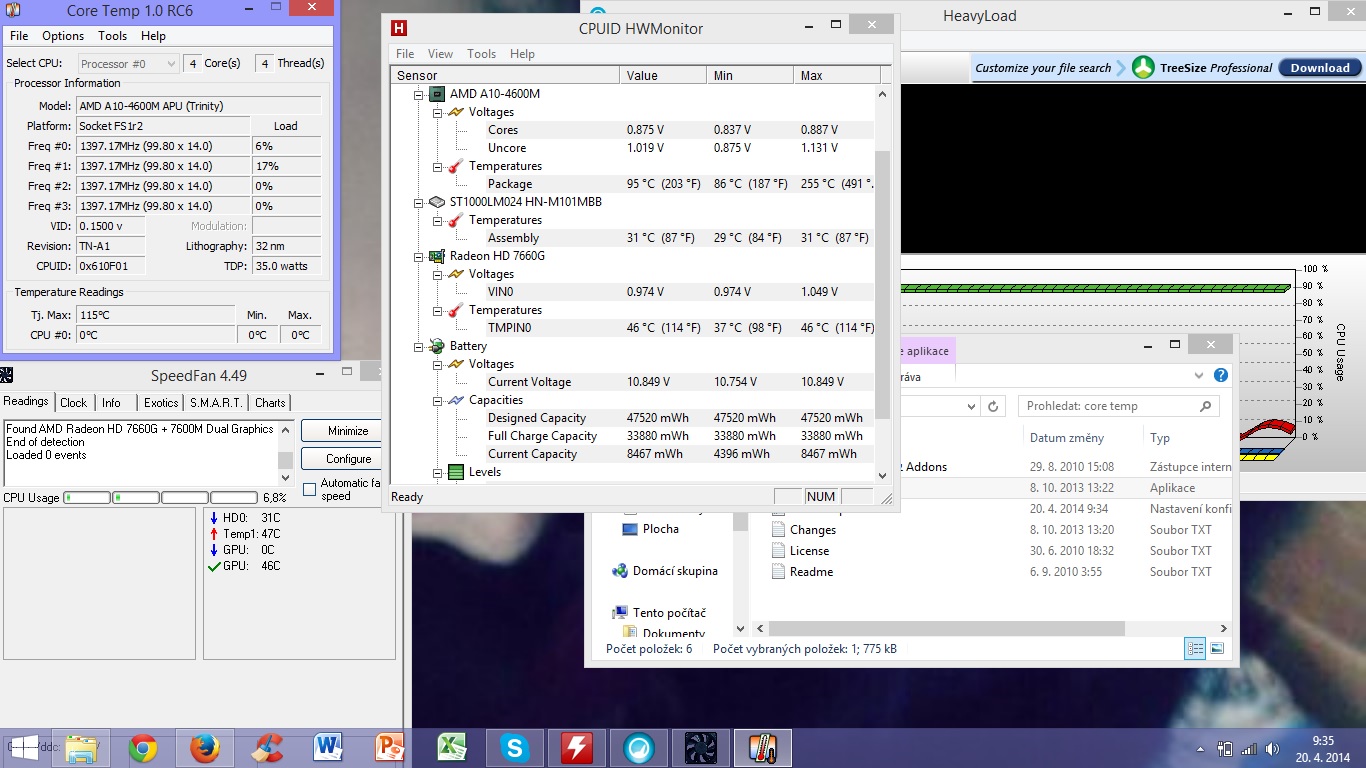Switch Explorer to details view
The height and width of the screenshot is (768, 1366).
[x=1196, y=648]
